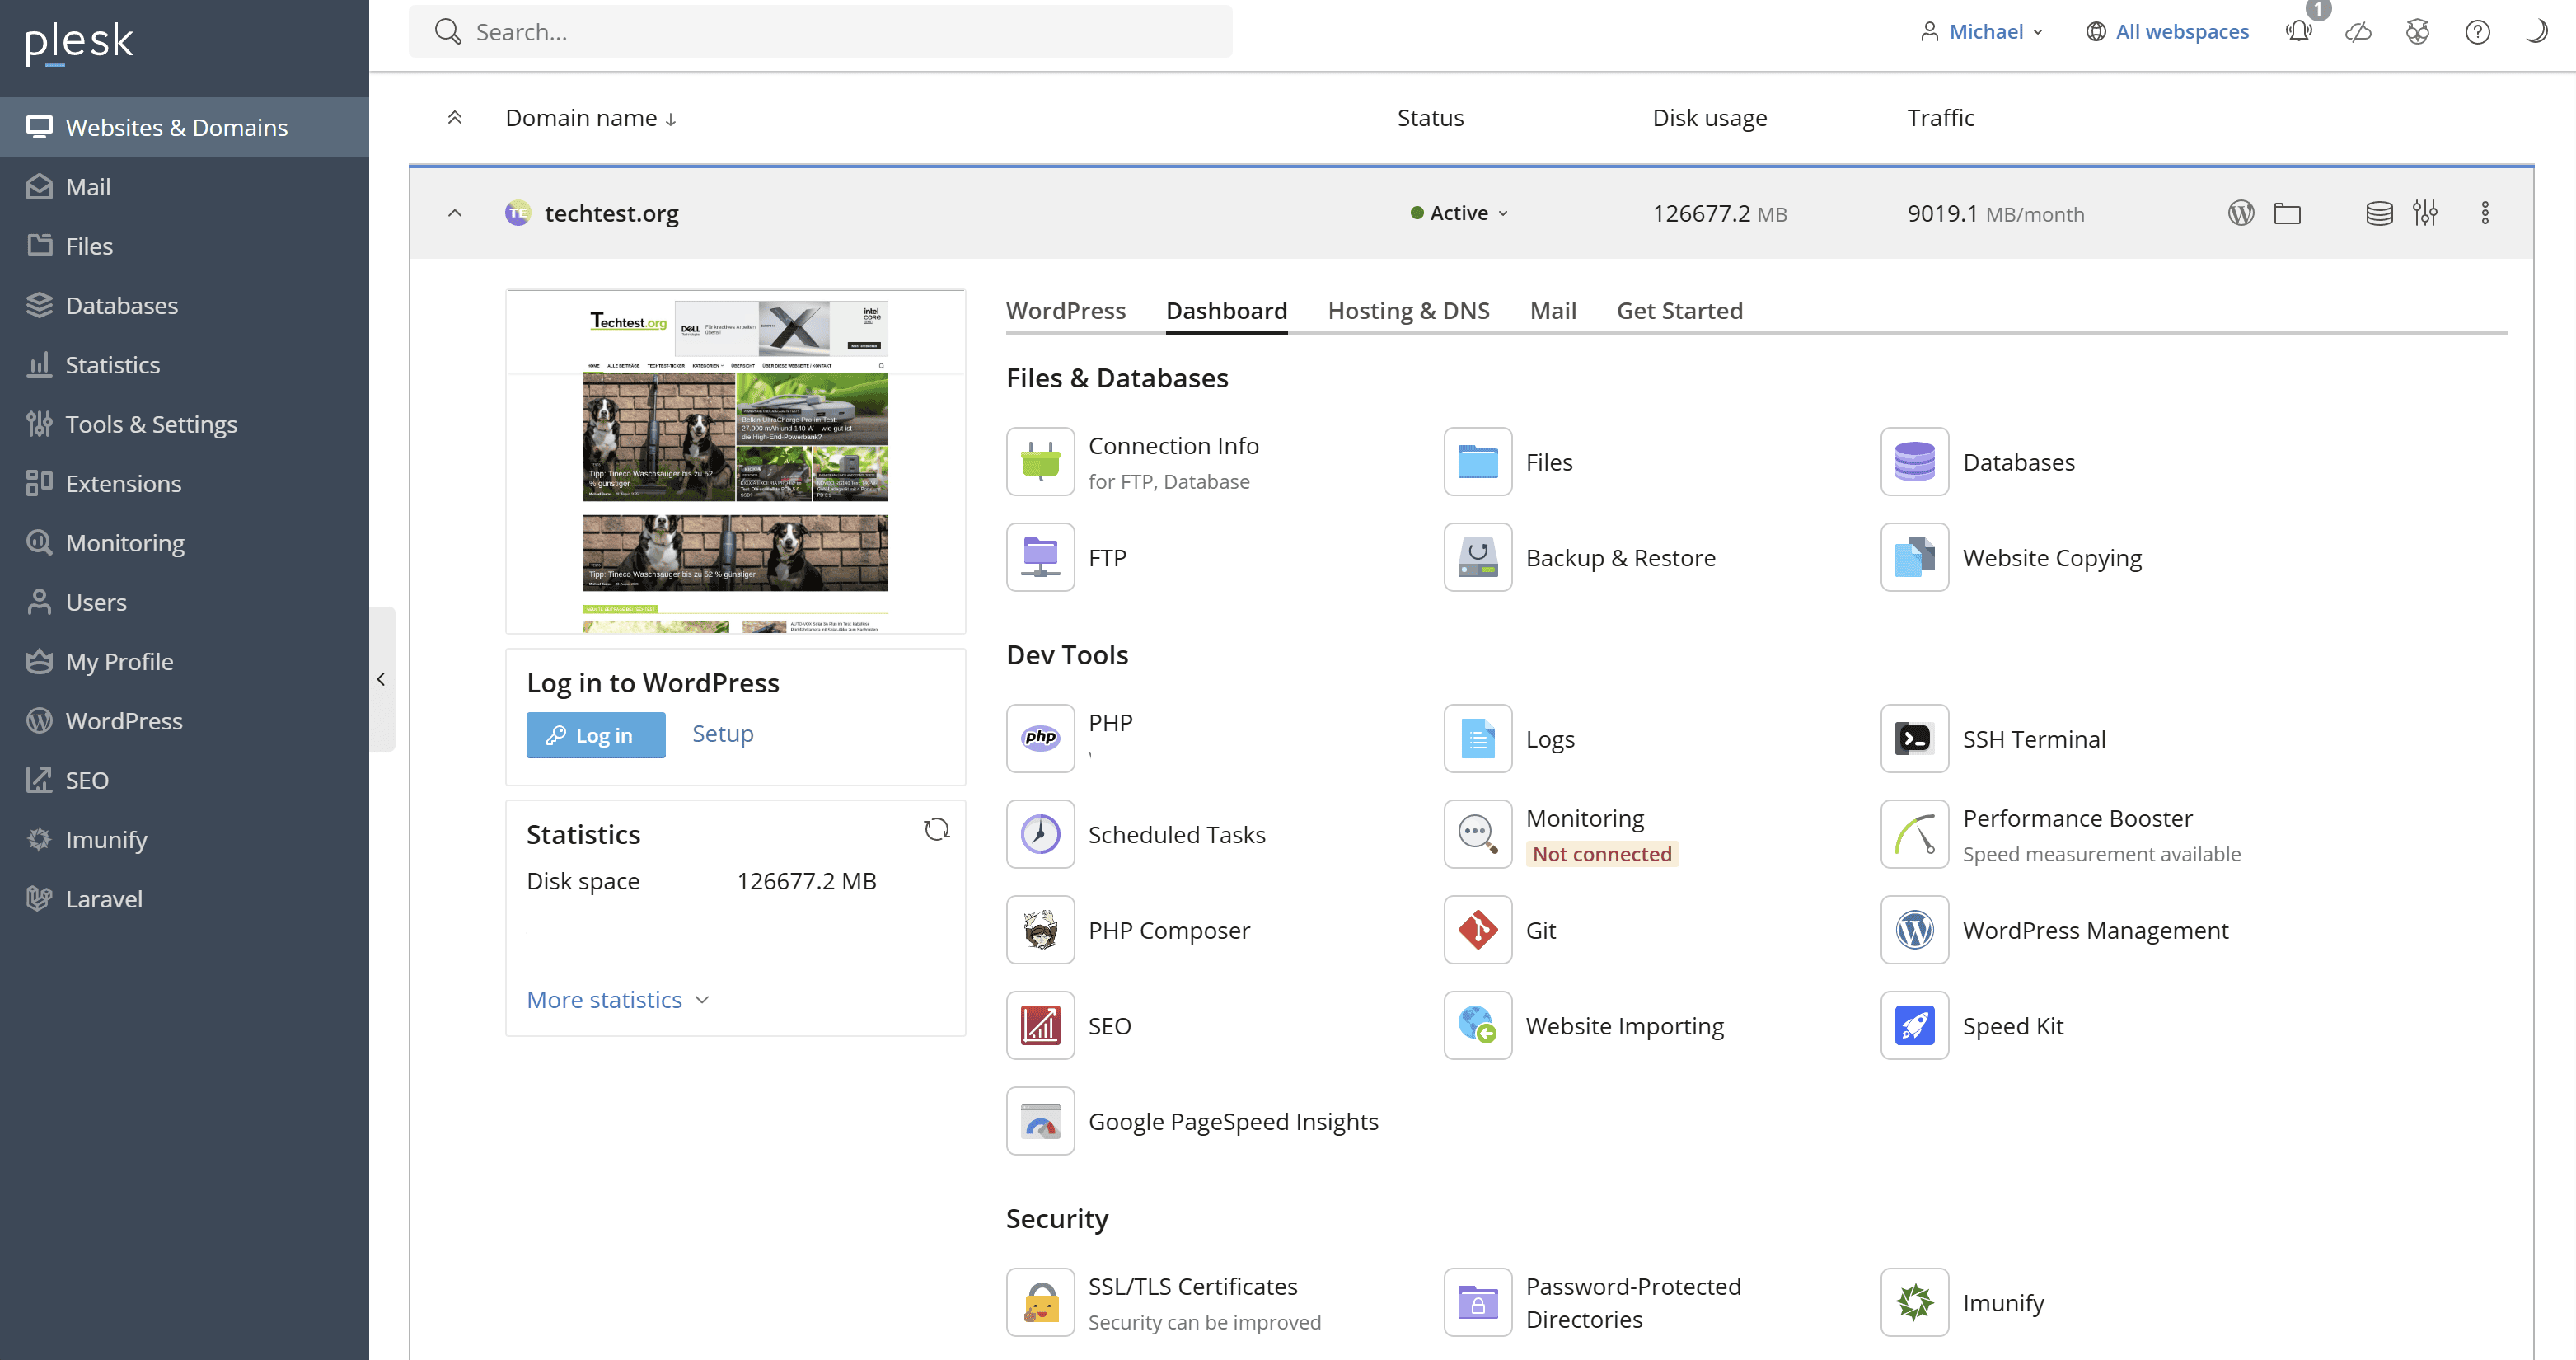
Task: Sort by Domain name column
Action: [591, 118]
